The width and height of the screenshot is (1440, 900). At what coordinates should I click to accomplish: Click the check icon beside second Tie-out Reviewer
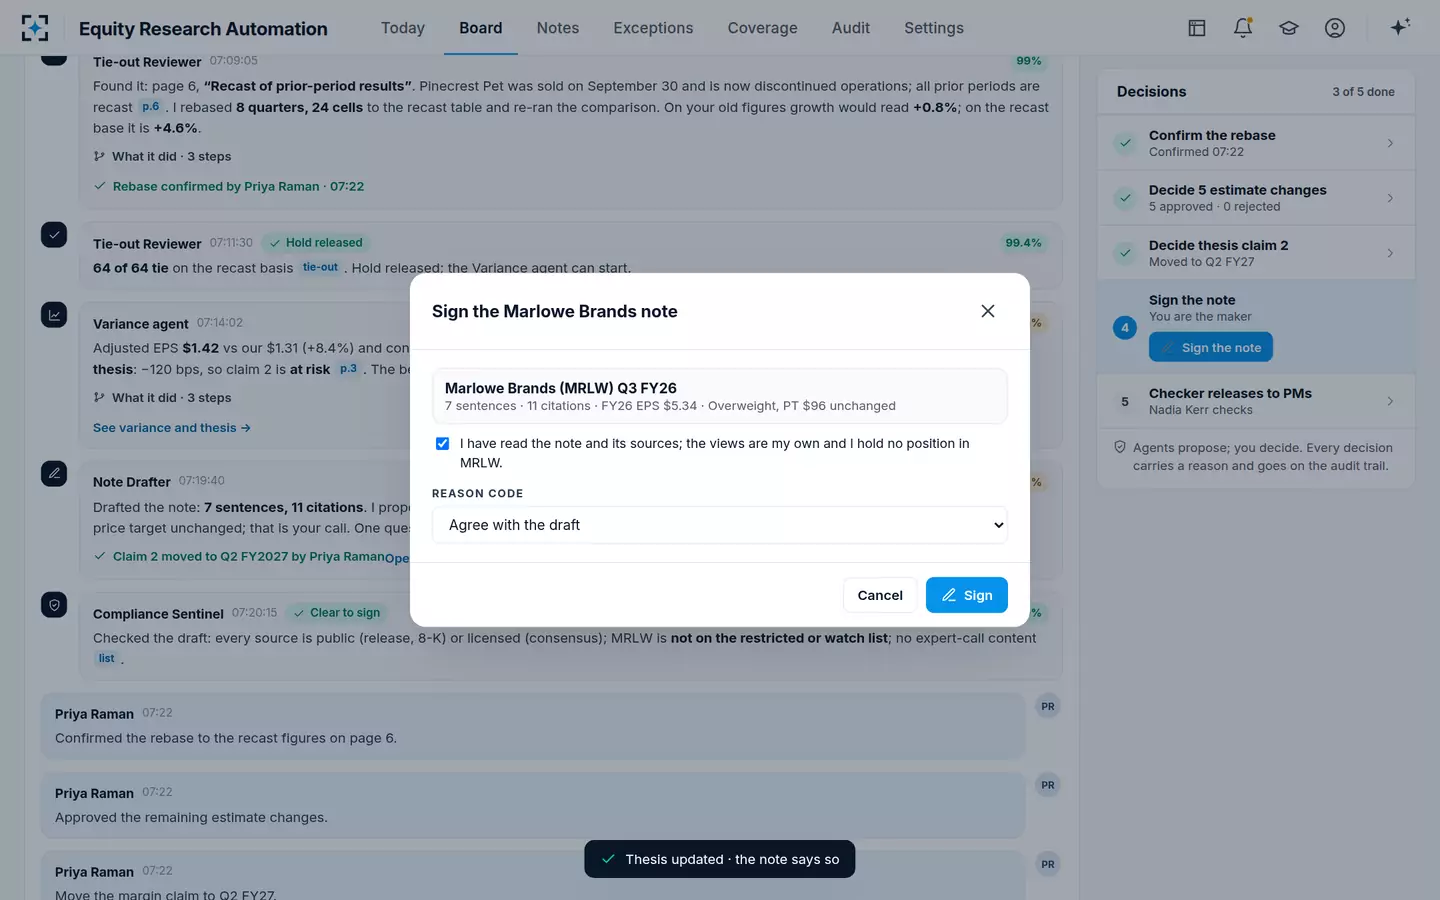[x=54, y=235]
